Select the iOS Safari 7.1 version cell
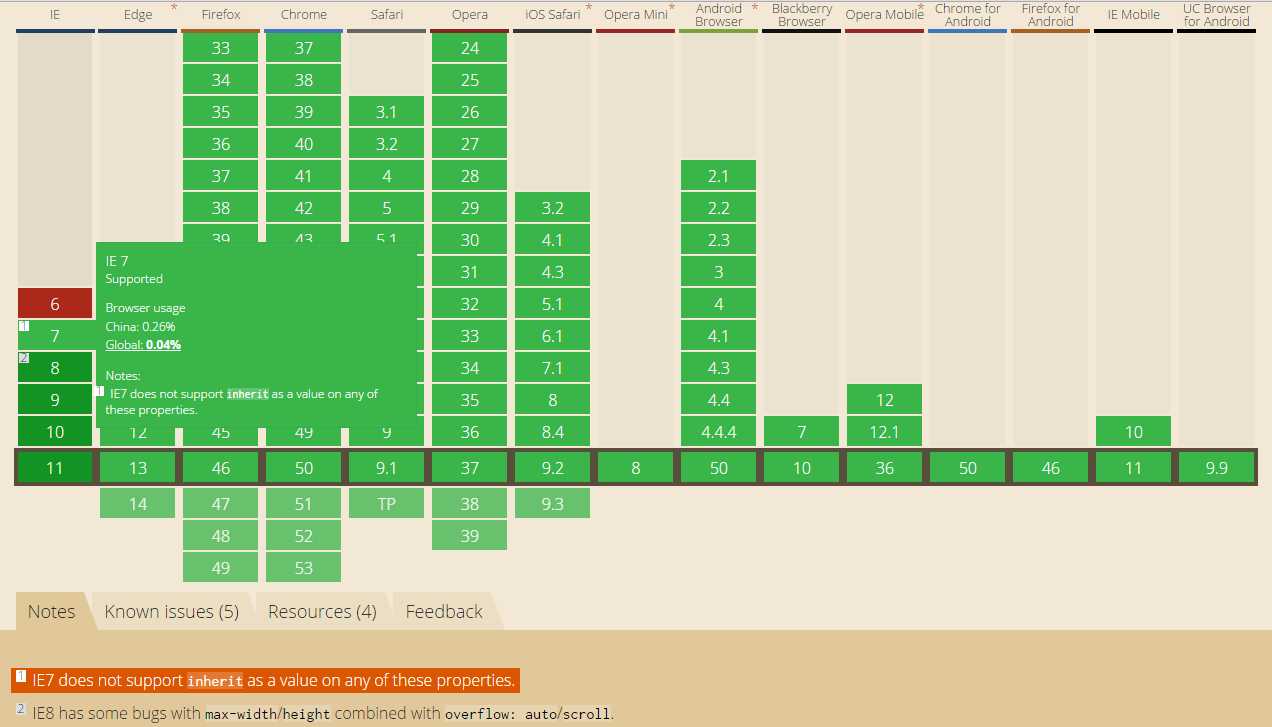Screen dimensions: 1272x727 [x=553, y=368]
